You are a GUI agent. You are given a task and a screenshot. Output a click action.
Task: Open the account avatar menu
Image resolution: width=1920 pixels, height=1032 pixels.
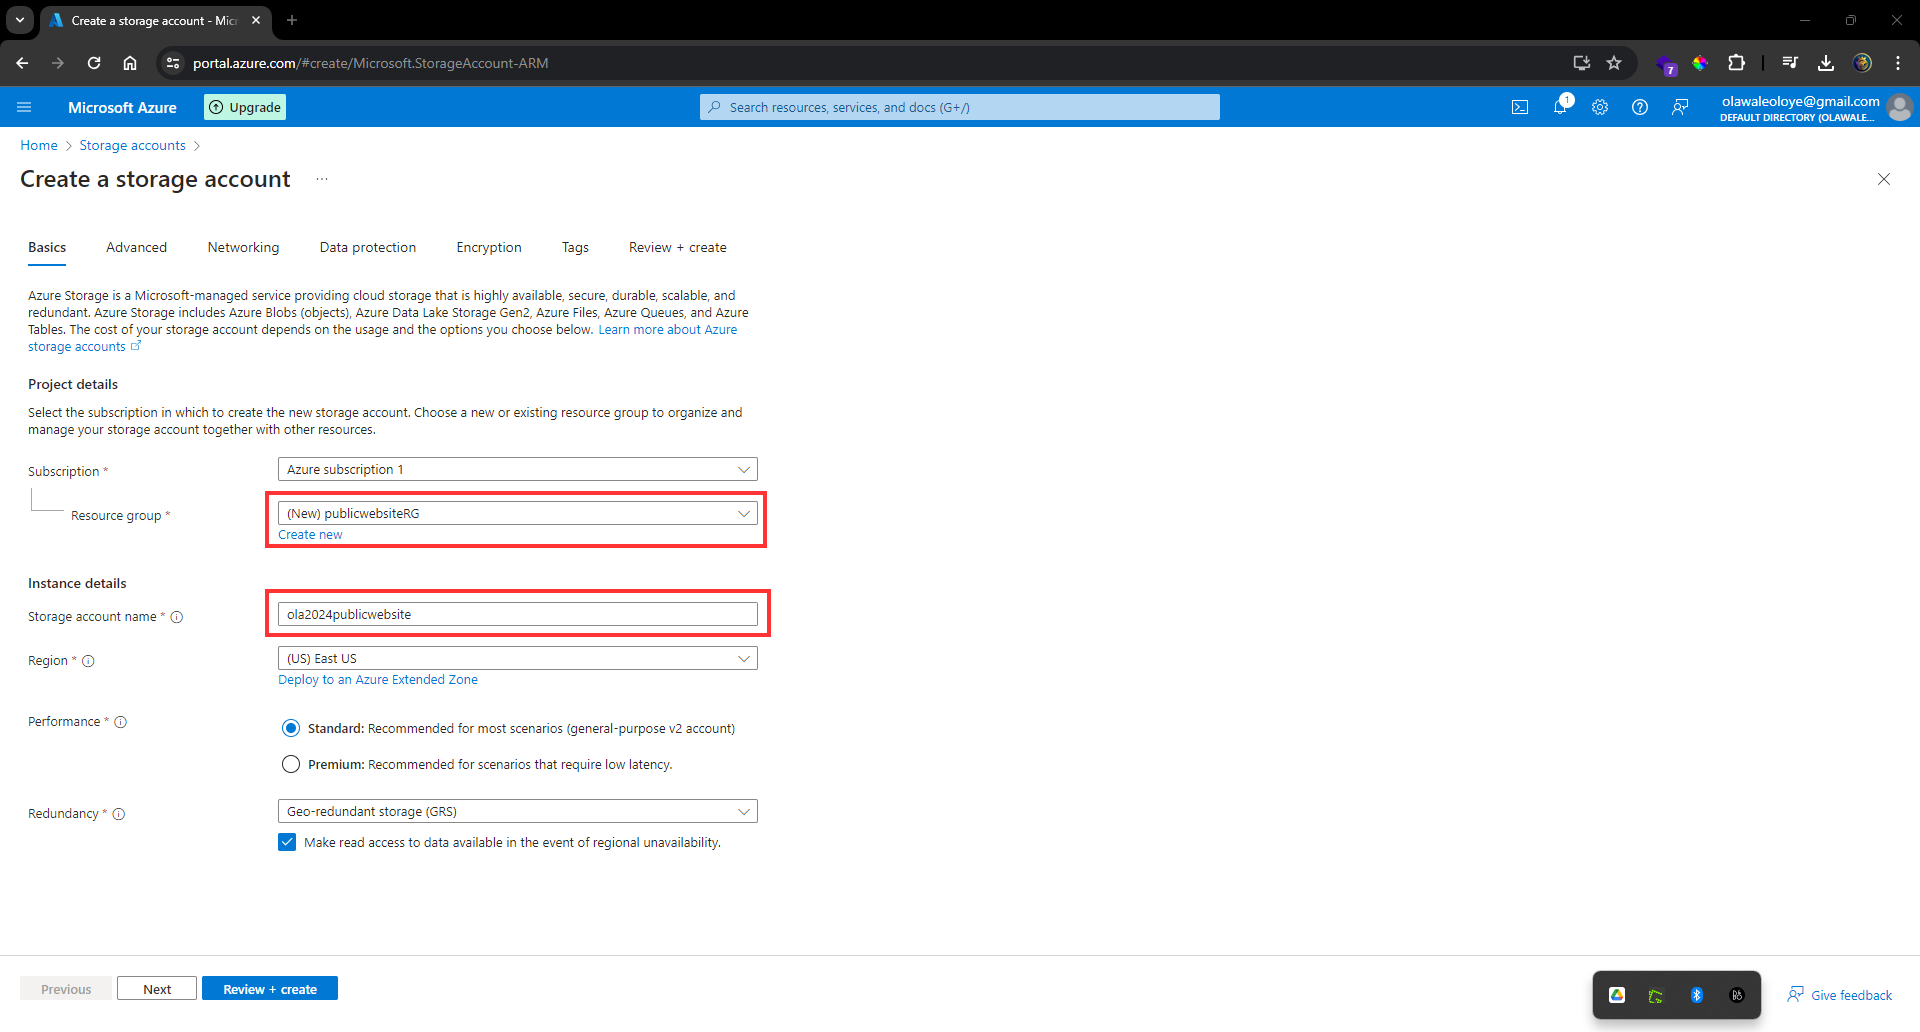click(1900, 107)
